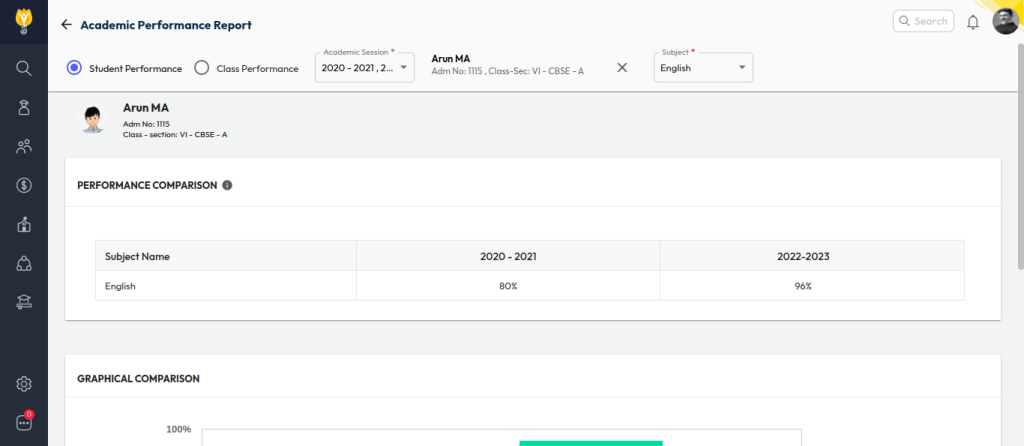
Task: Click the green bar in the graph
Action: point(590,442)
